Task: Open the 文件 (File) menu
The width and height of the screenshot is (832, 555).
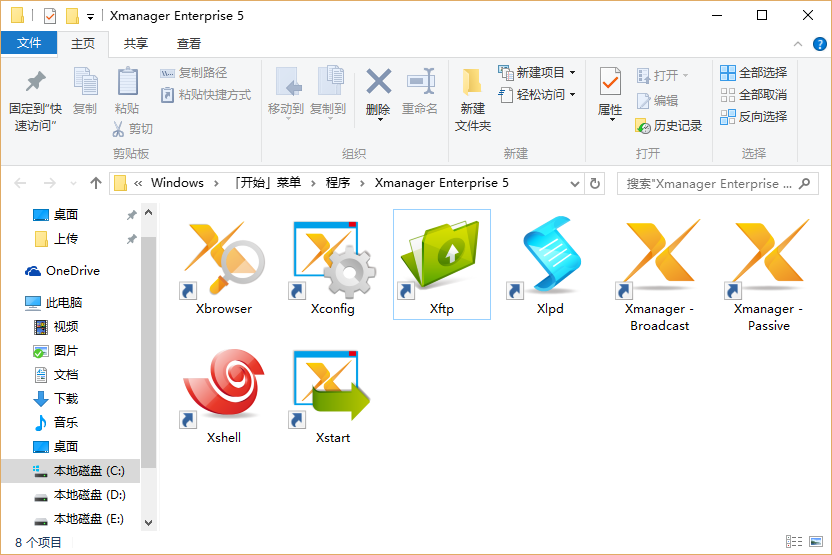Action: (29, 43)
